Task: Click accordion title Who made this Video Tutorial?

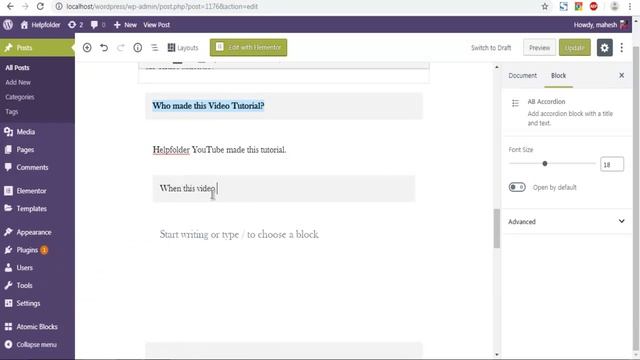Action: coord(208,106)
